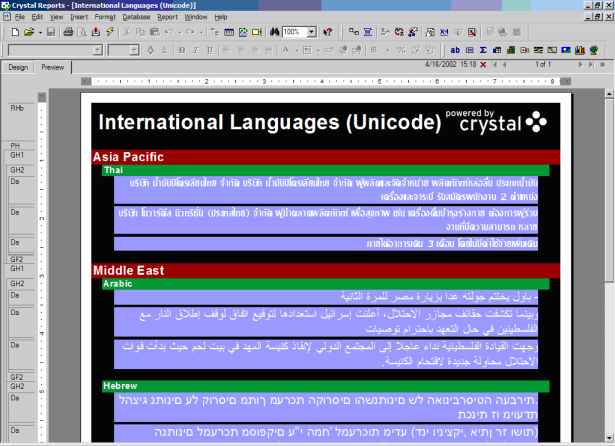Open the font size combo box
The height and width of the screenshot is (446, 615).
pyautogui.click(x=124, y=50)
